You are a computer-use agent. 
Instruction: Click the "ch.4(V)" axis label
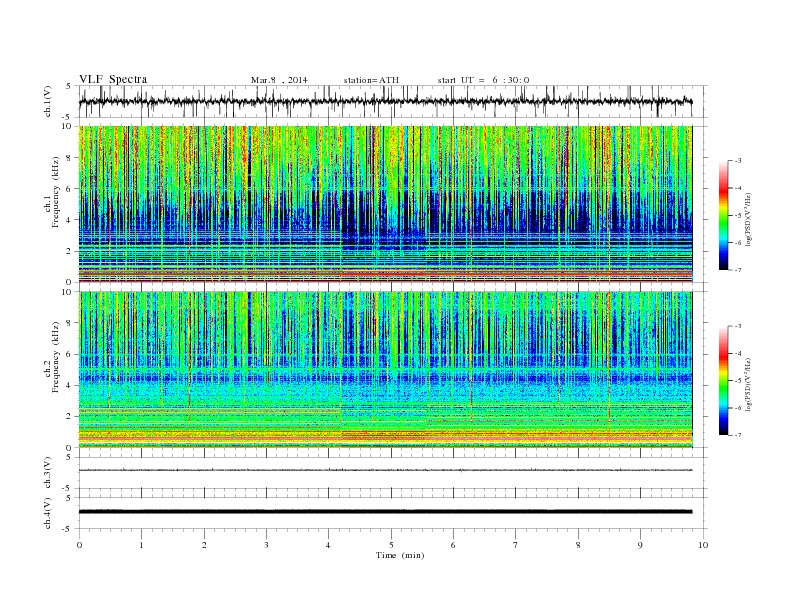point(48,513)
